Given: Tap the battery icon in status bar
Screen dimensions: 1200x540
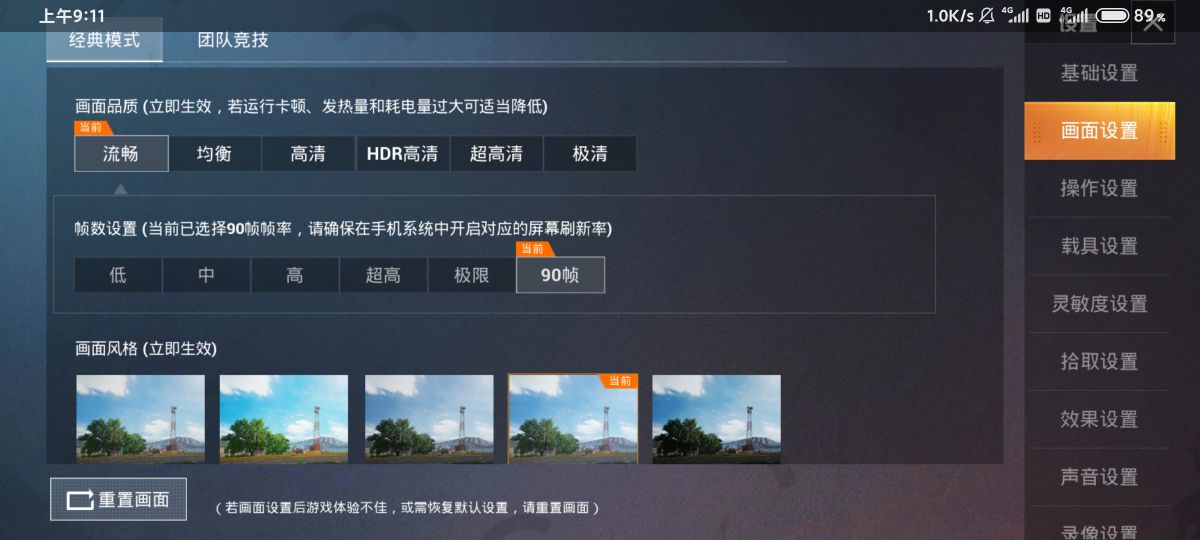Looking at the screenshot, I should [x=1112, y=15].
